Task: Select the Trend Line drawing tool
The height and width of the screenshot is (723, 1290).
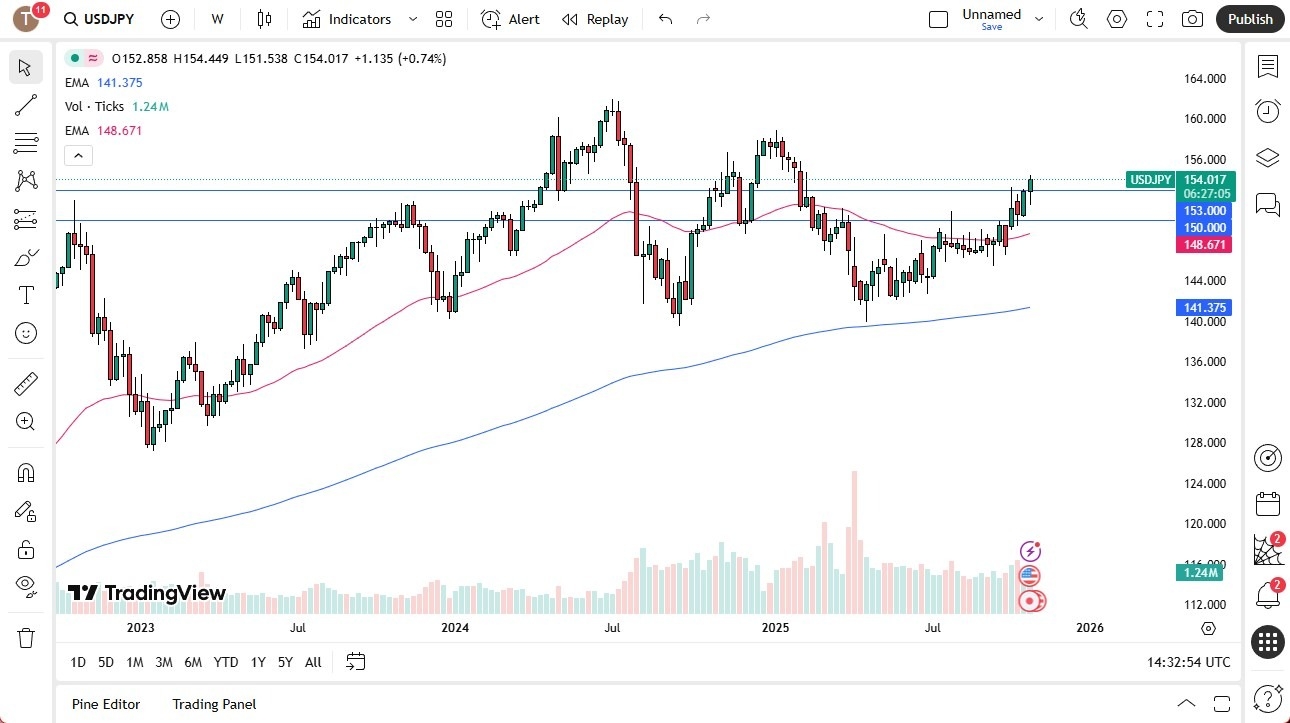Action: pos(26,105)
